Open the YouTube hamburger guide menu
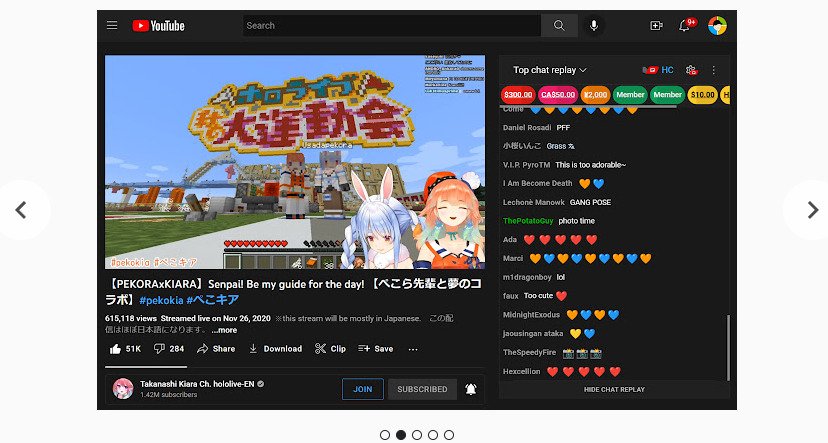828x443 pixels. 112,25
